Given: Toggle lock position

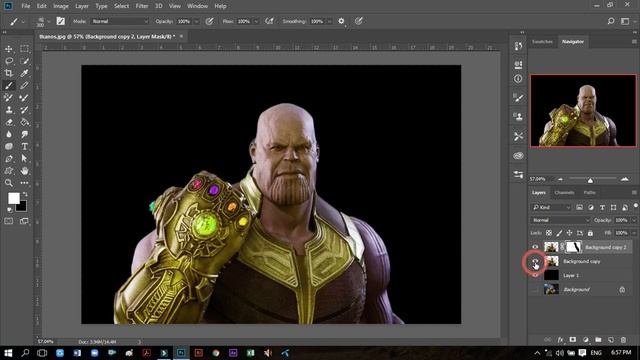Looking at the screenshot, I should coord(569,233).
